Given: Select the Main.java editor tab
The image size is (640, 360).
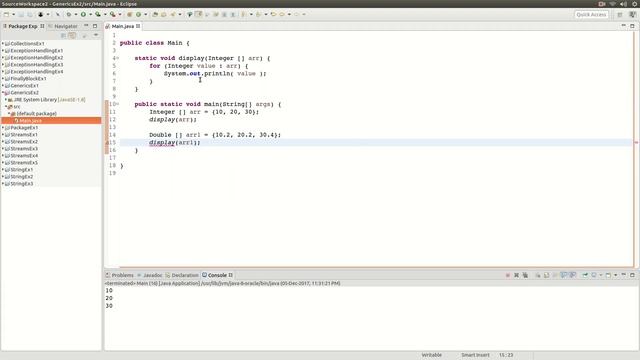Looking at the screenshot, I should [122, 26].
